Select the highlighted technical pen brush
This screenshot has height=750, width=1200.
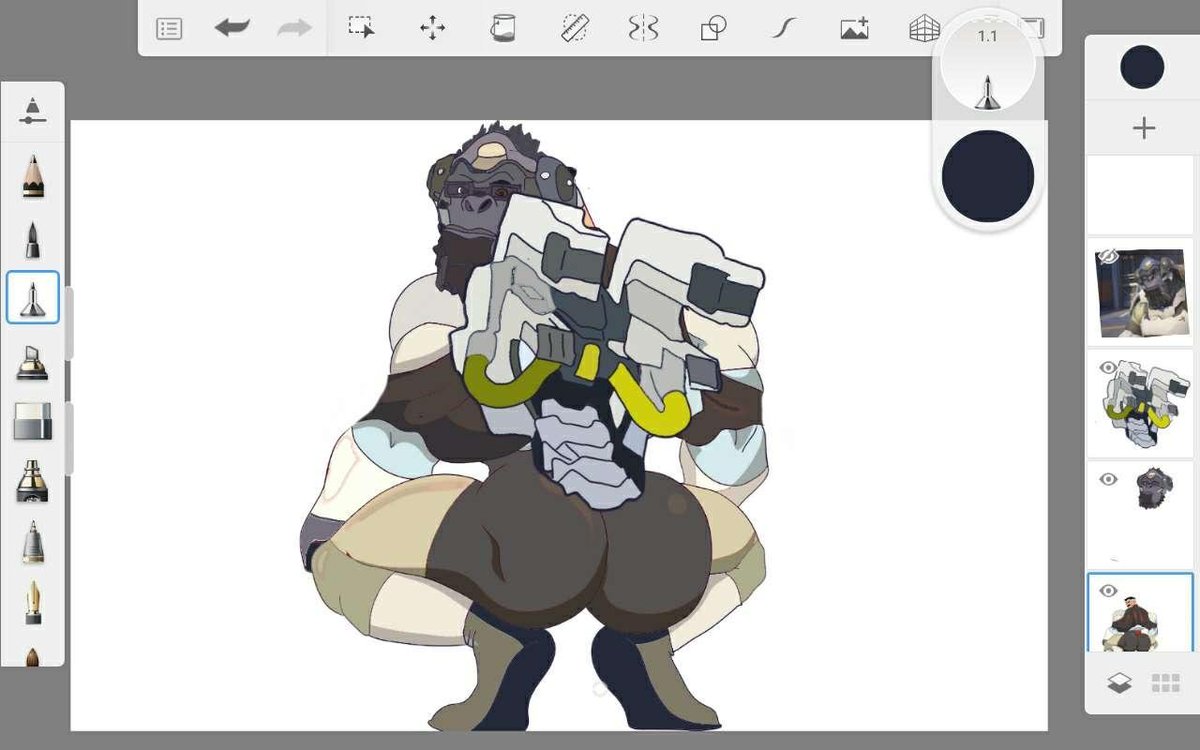pos(33,297)
